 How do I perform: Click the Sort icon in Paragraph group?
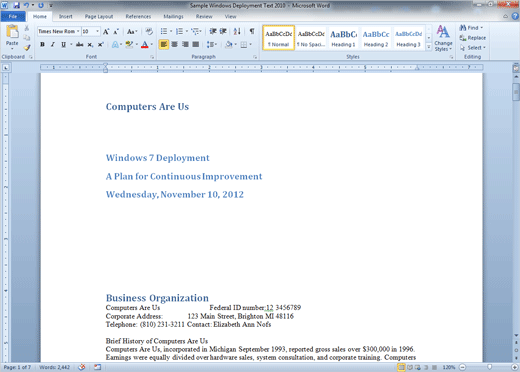click(x=237, y=31)
